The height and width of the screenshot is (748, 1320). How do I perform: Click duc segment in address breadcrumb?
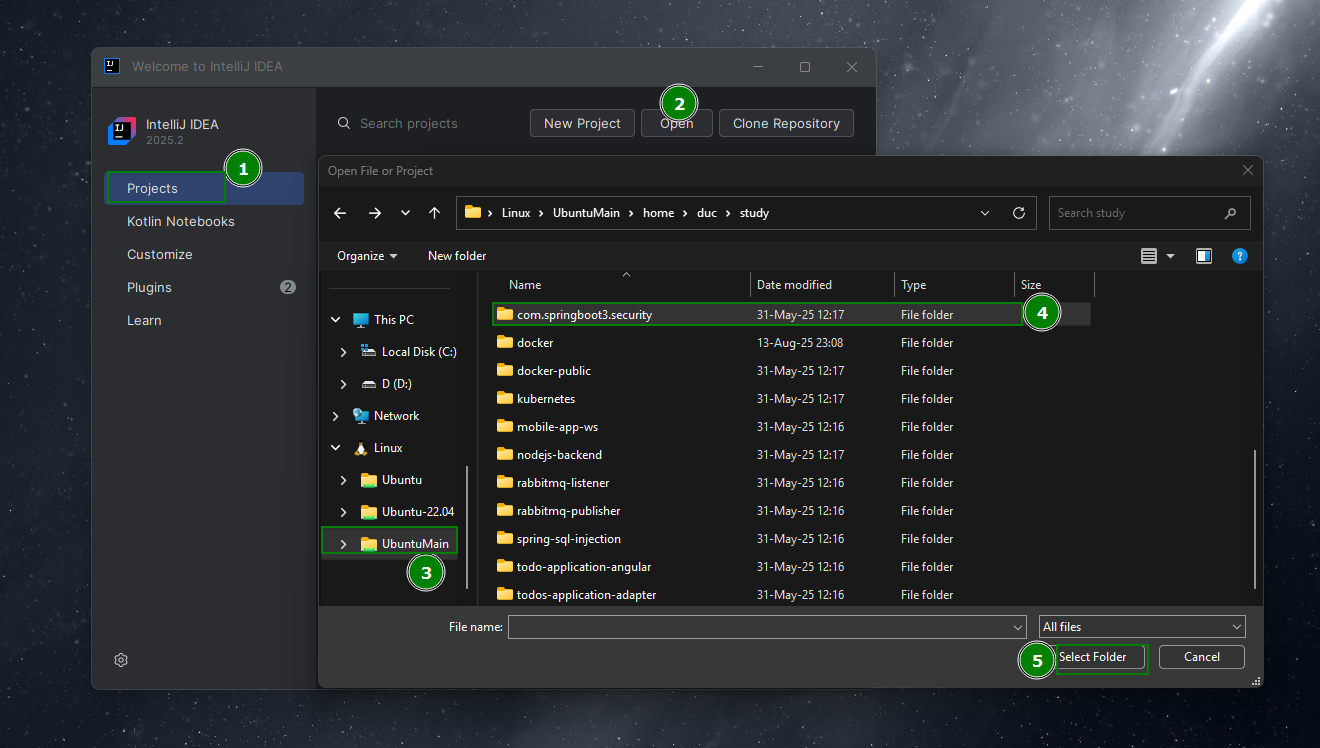coord(707,213)
